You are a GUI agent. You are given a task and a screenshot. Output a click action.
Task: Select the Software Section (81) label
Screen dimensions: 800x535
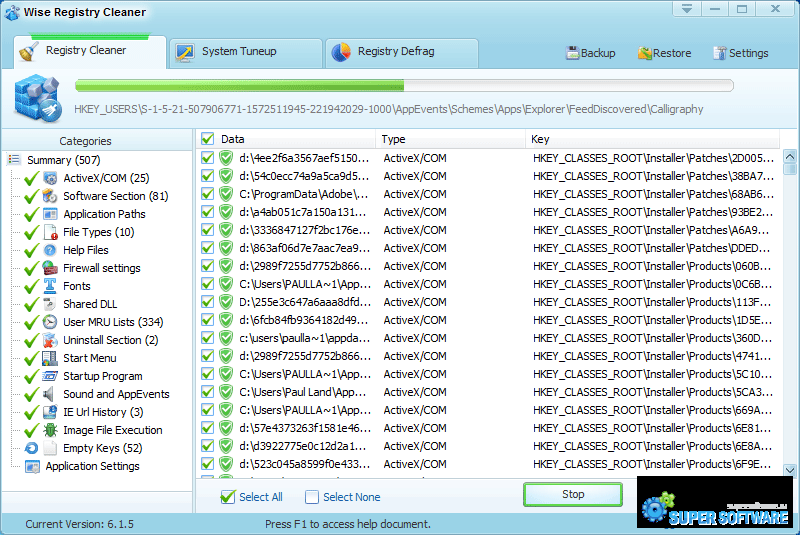pos(116,196)
